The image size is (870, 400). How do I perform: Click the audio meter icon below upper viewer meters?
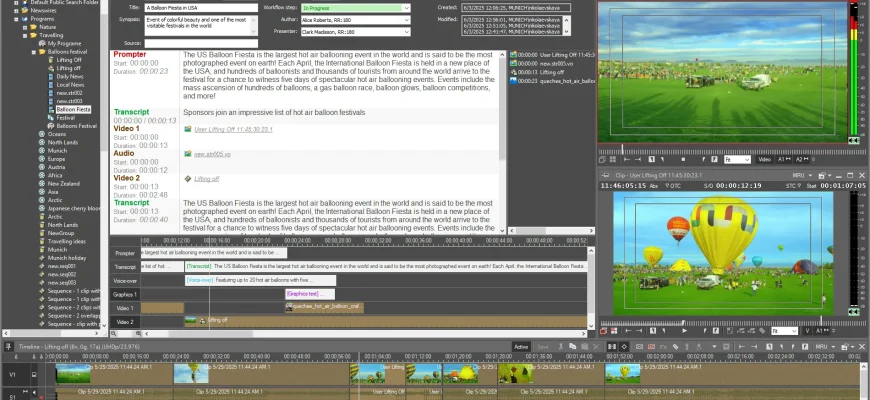coord(854,140)
